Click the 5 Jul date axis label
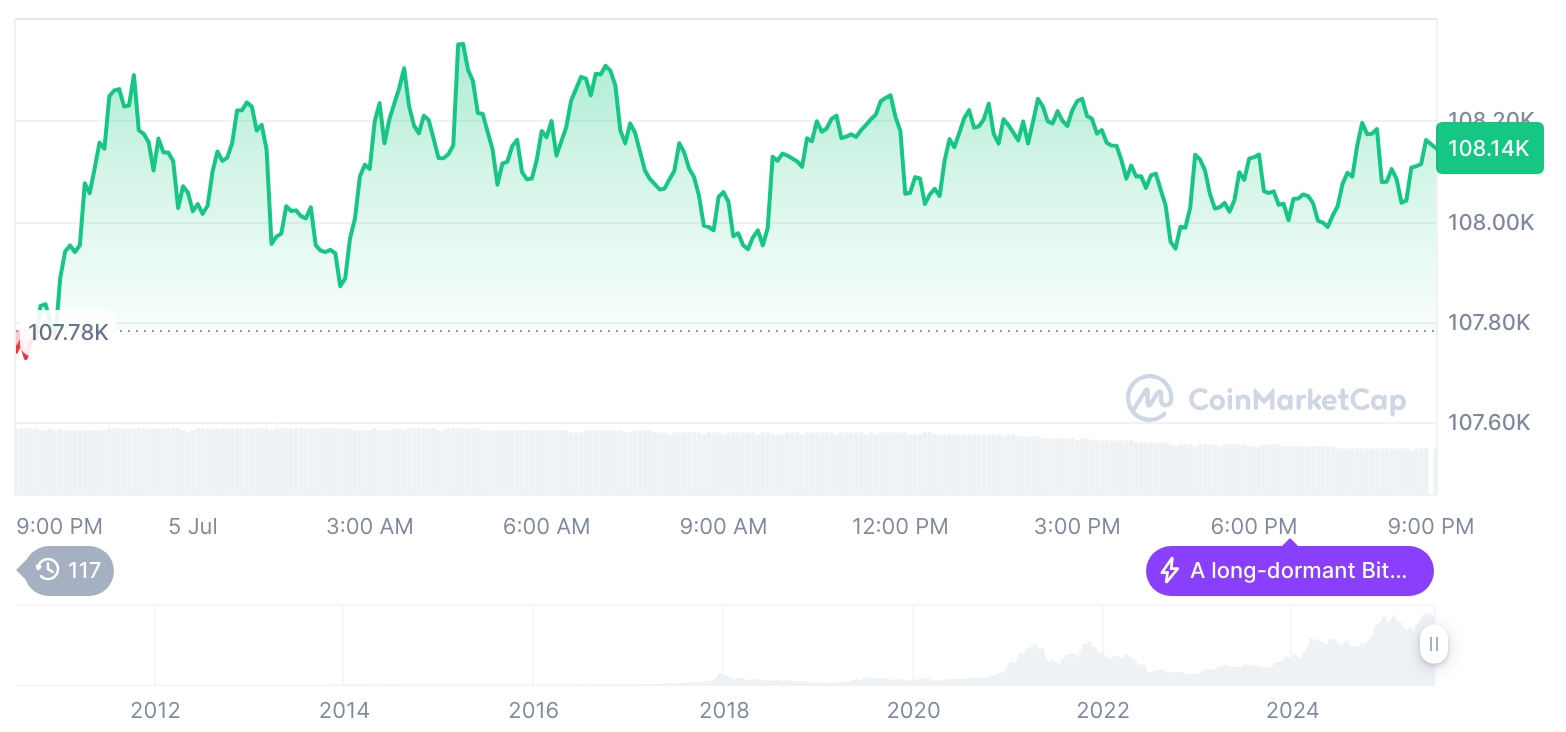Image resolution: width=1566 pixels, height=732 pixels. [193, 526]
